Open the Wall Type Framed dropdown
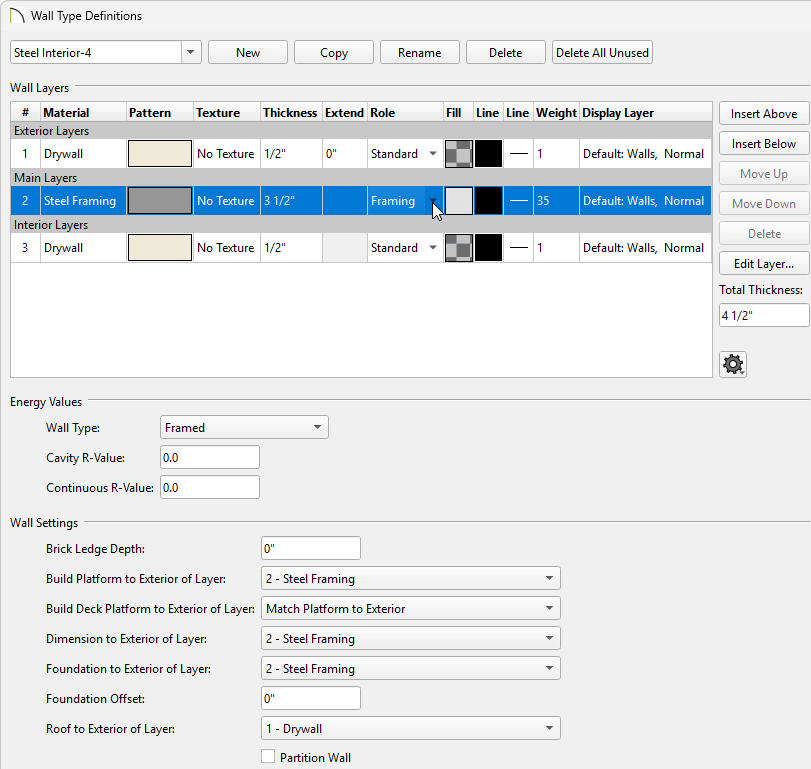The image size is (811, 769). [x=244, y=427]
